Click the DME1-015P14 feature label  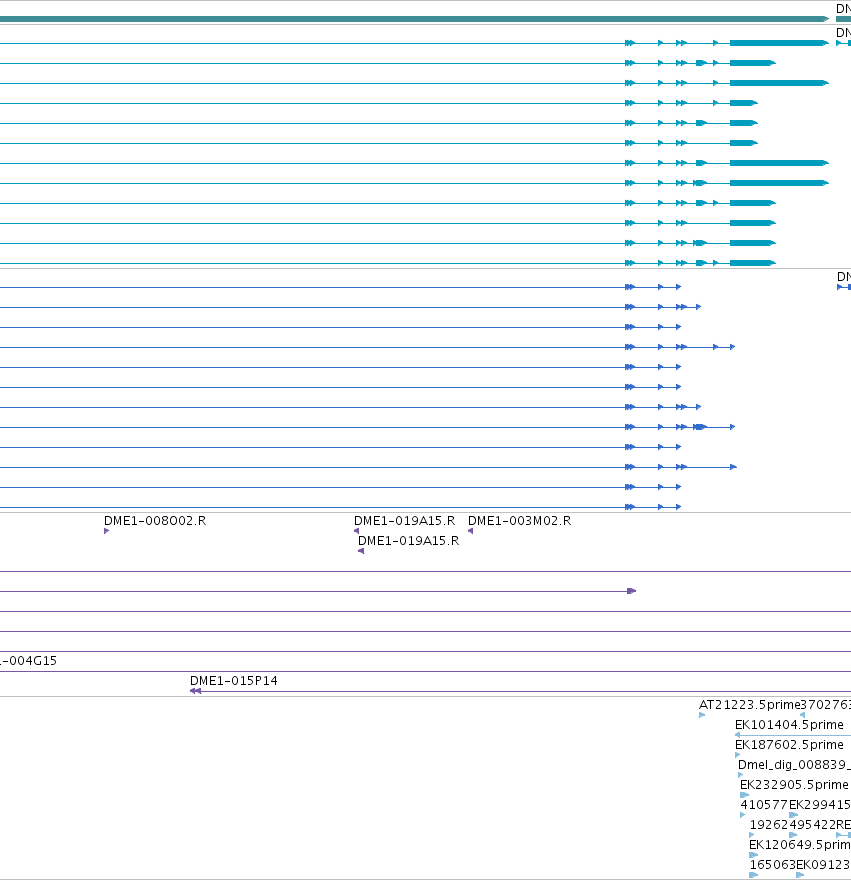(x=234, y=681)
